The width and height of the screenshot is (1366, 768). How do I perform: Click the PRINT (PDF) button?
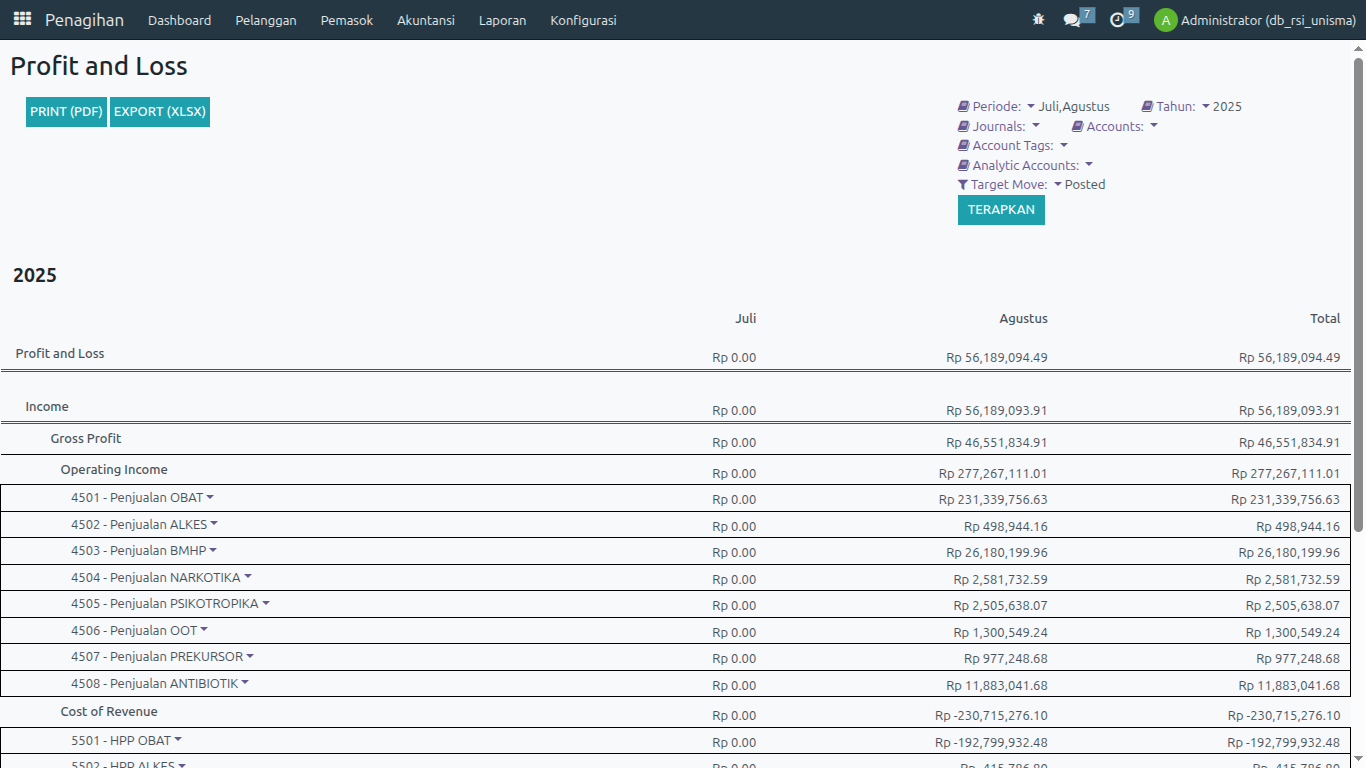point(66,112)
